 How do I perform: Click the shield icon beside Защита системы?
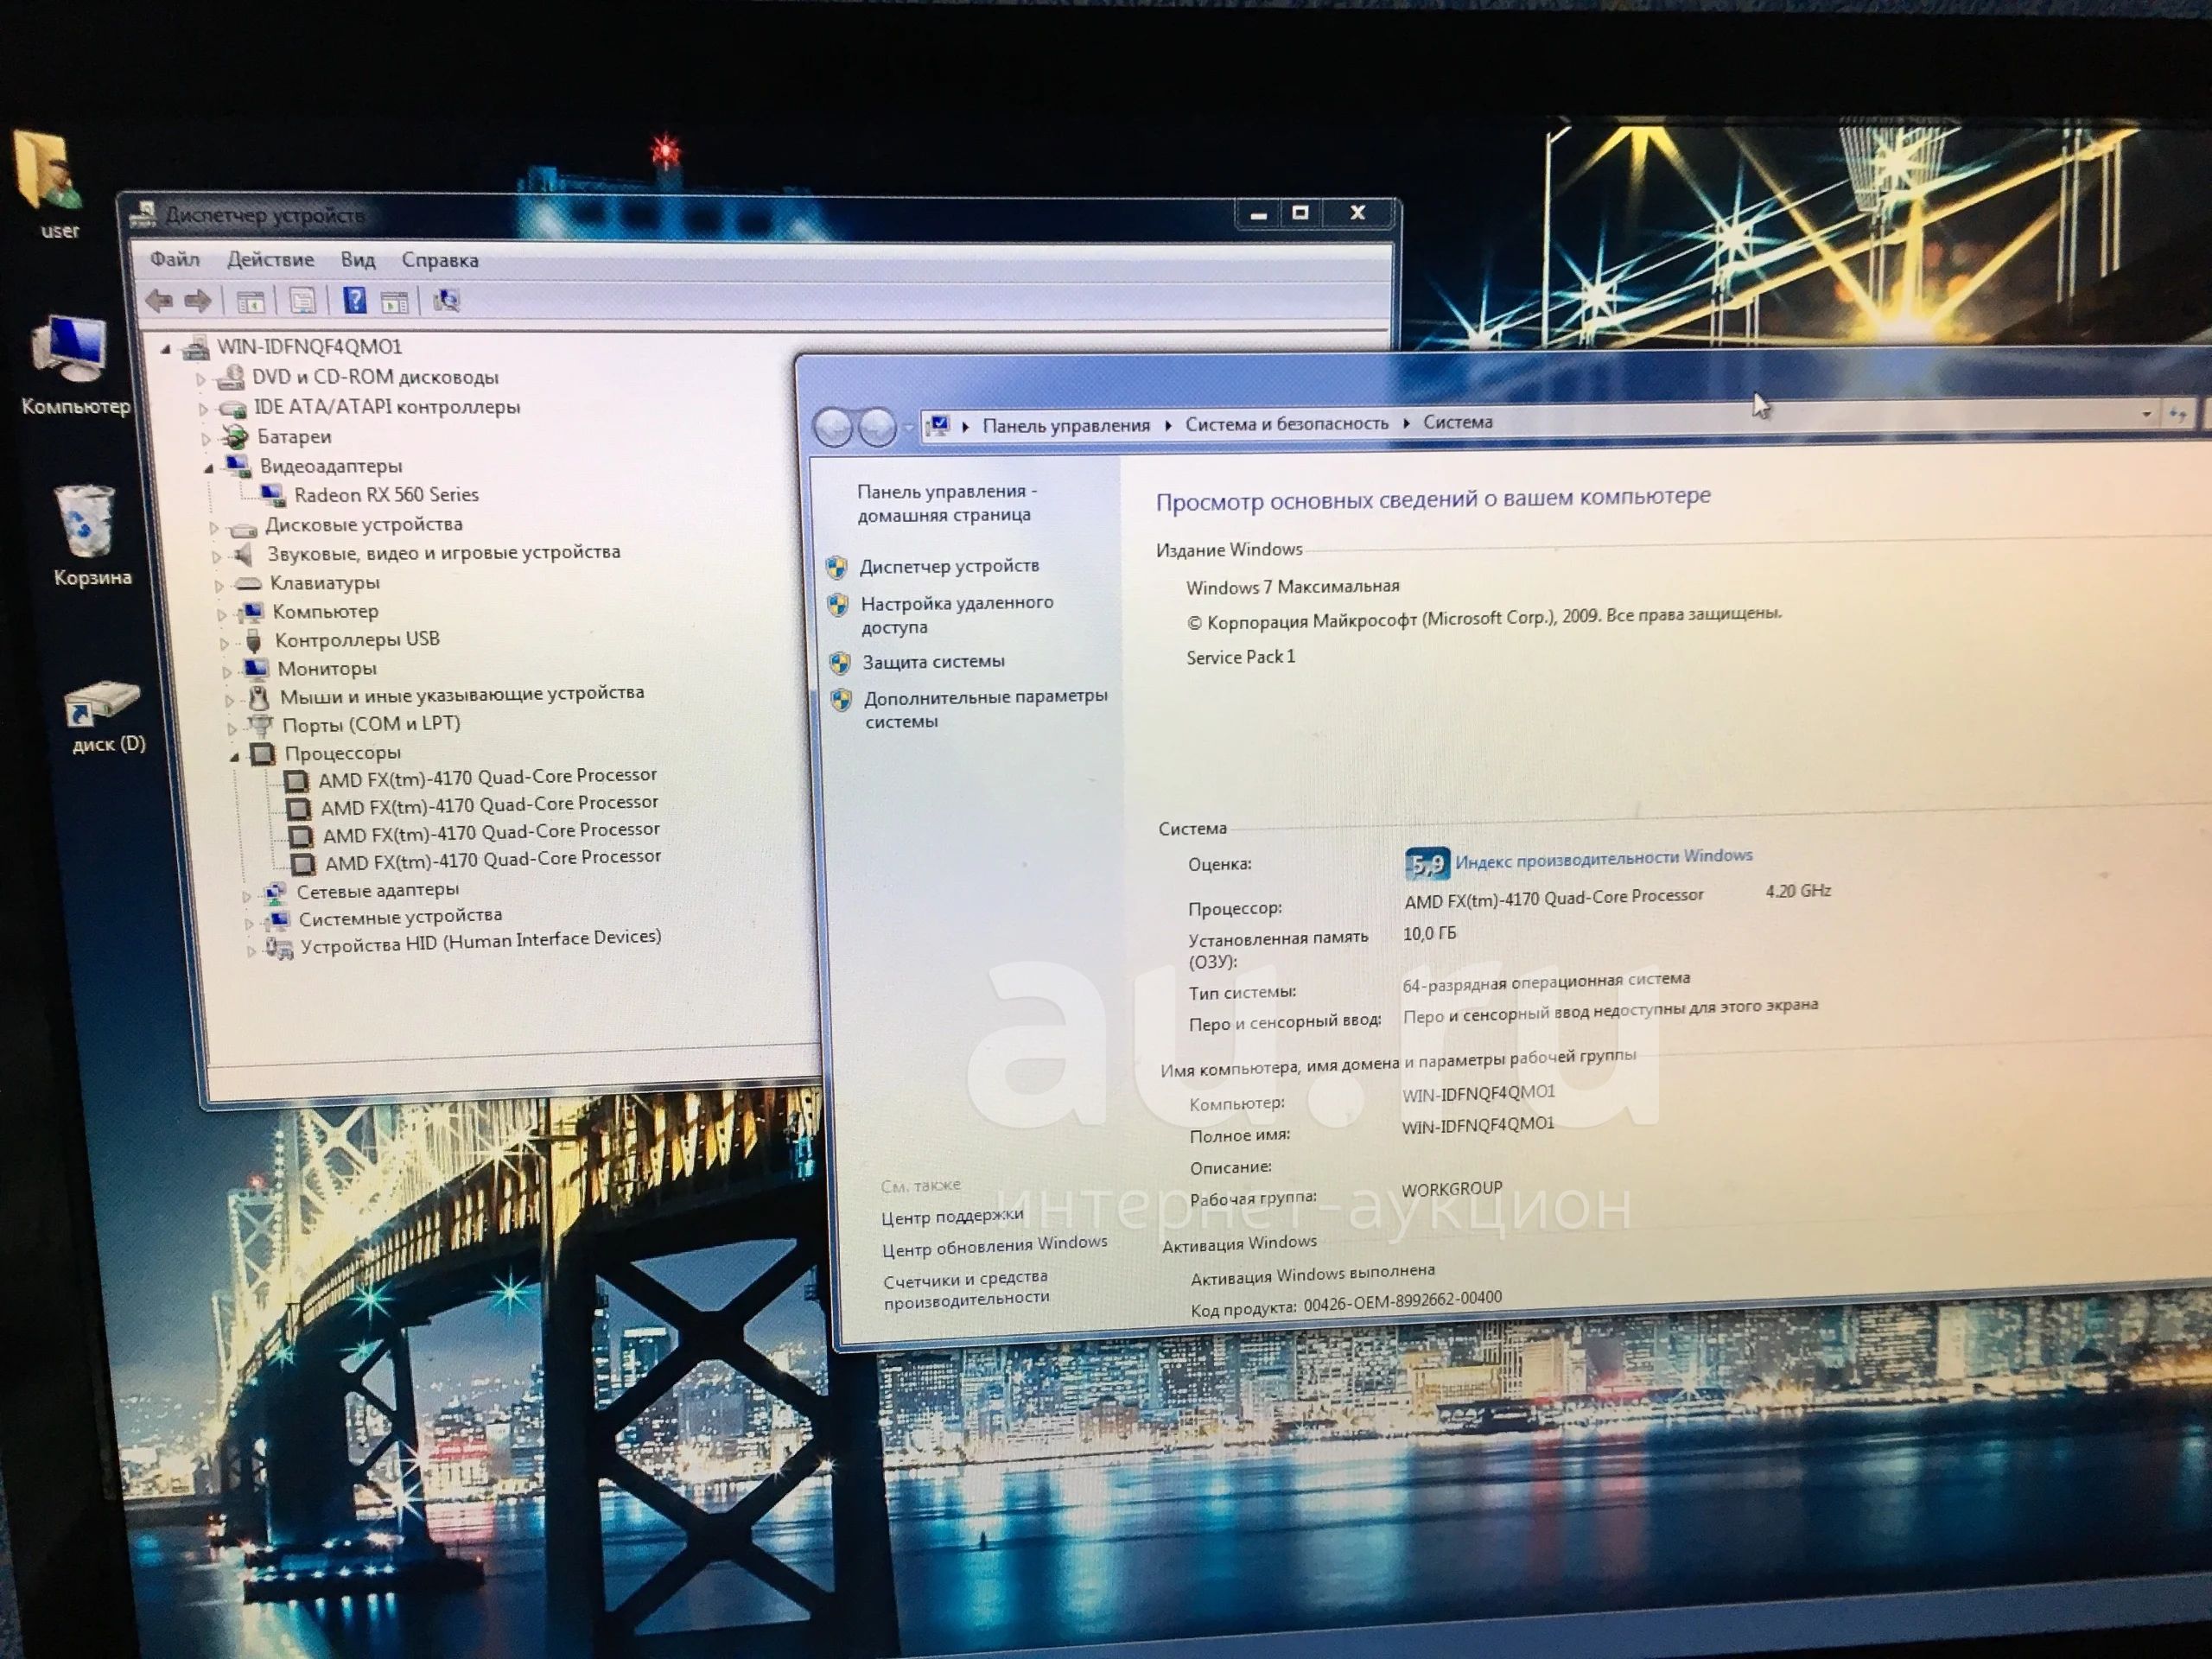[x=840, y=663]
